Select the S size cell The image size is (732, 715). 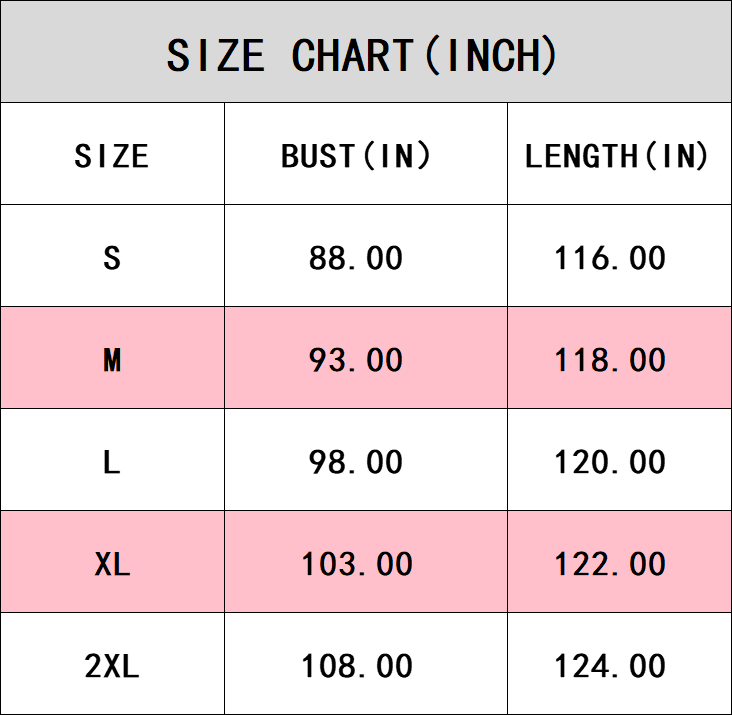(x=112, y=258)
